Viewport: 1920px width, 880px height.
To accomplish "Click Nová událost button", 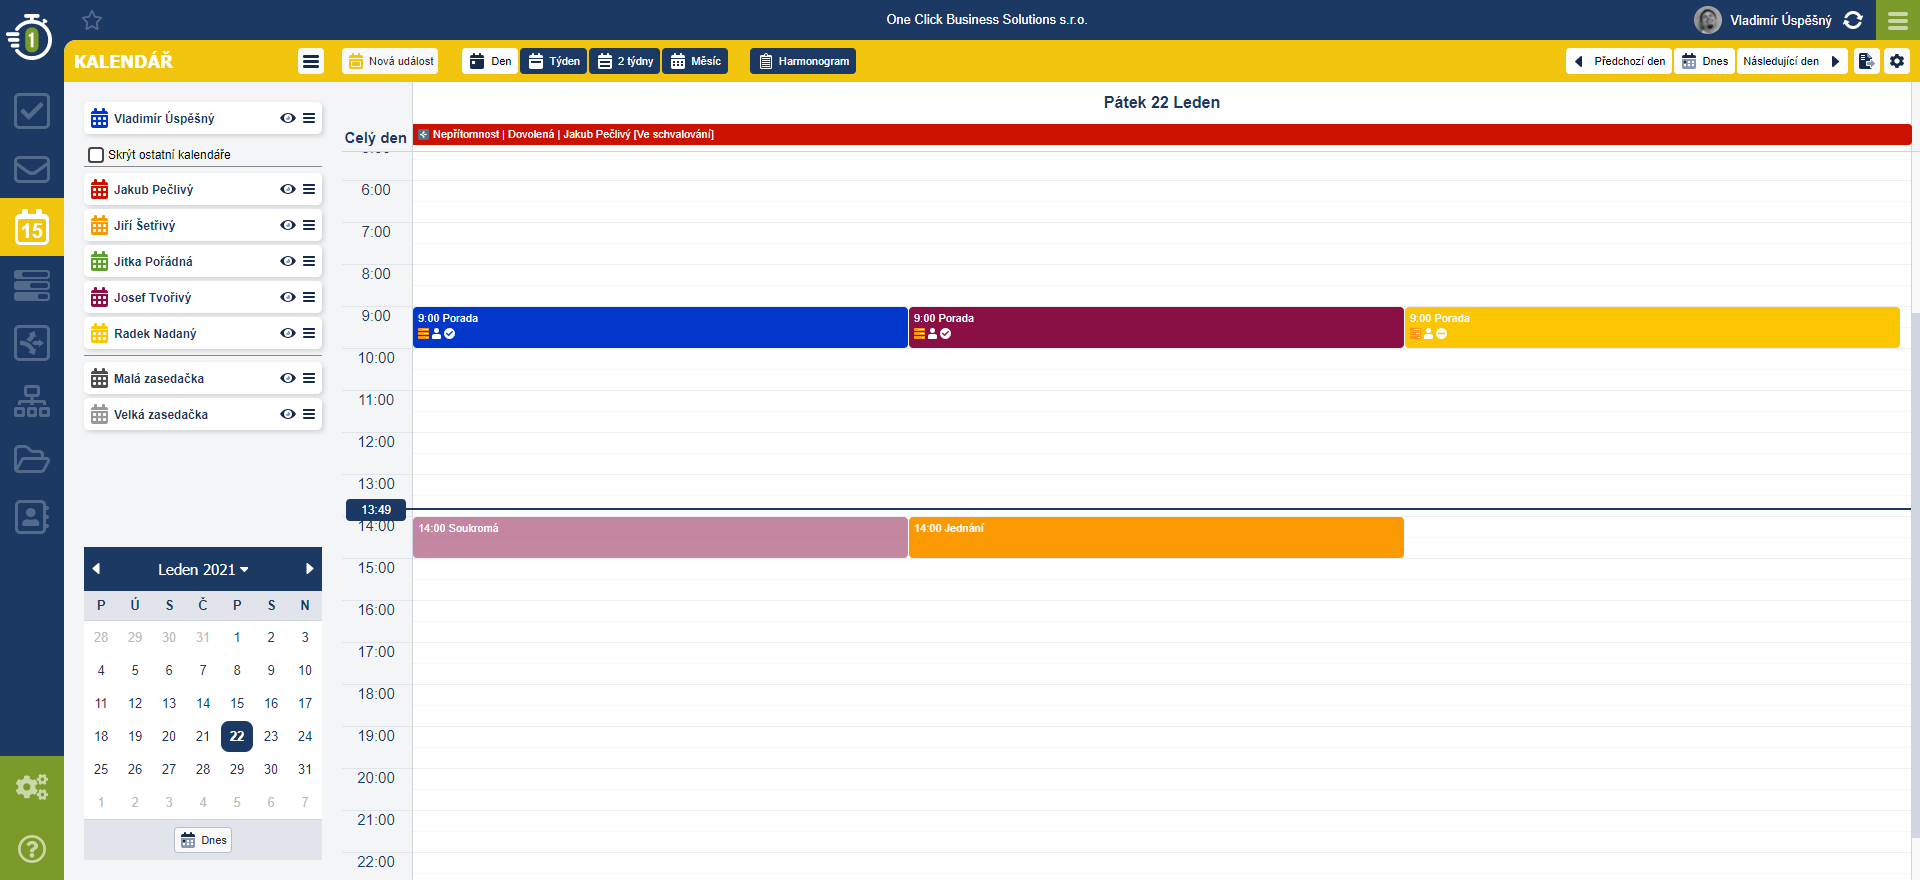I will pyautogui.click(x=390, y=61).
